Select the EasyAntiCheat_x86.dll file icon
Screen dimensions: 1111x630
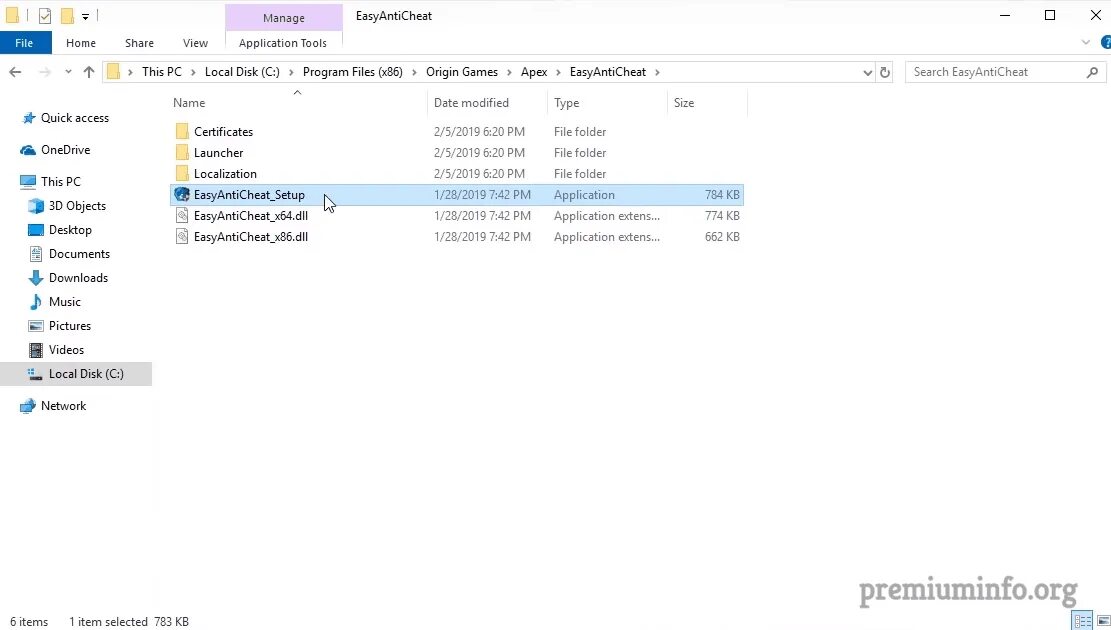coord(182,237)
